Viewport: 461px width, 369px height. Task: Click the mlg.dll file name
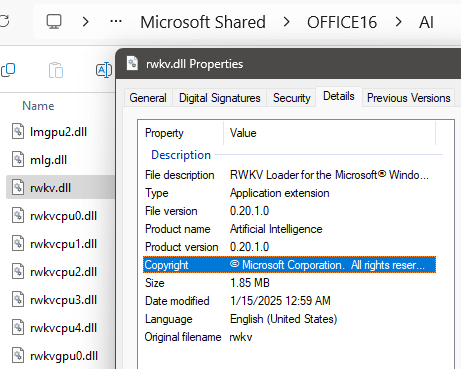48,160
